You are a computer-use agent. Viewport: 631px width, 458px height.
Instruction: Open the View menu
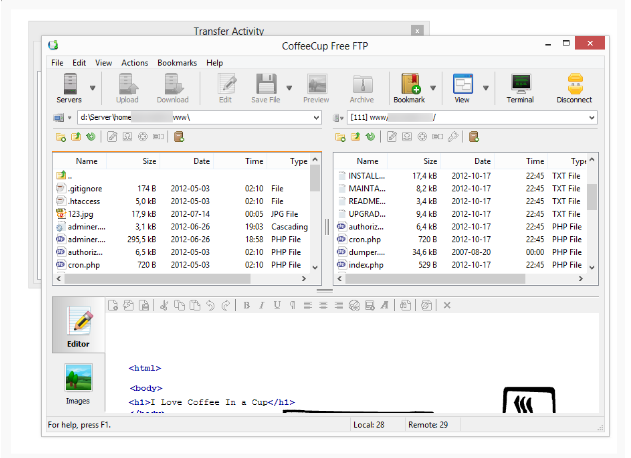point(103,63)
